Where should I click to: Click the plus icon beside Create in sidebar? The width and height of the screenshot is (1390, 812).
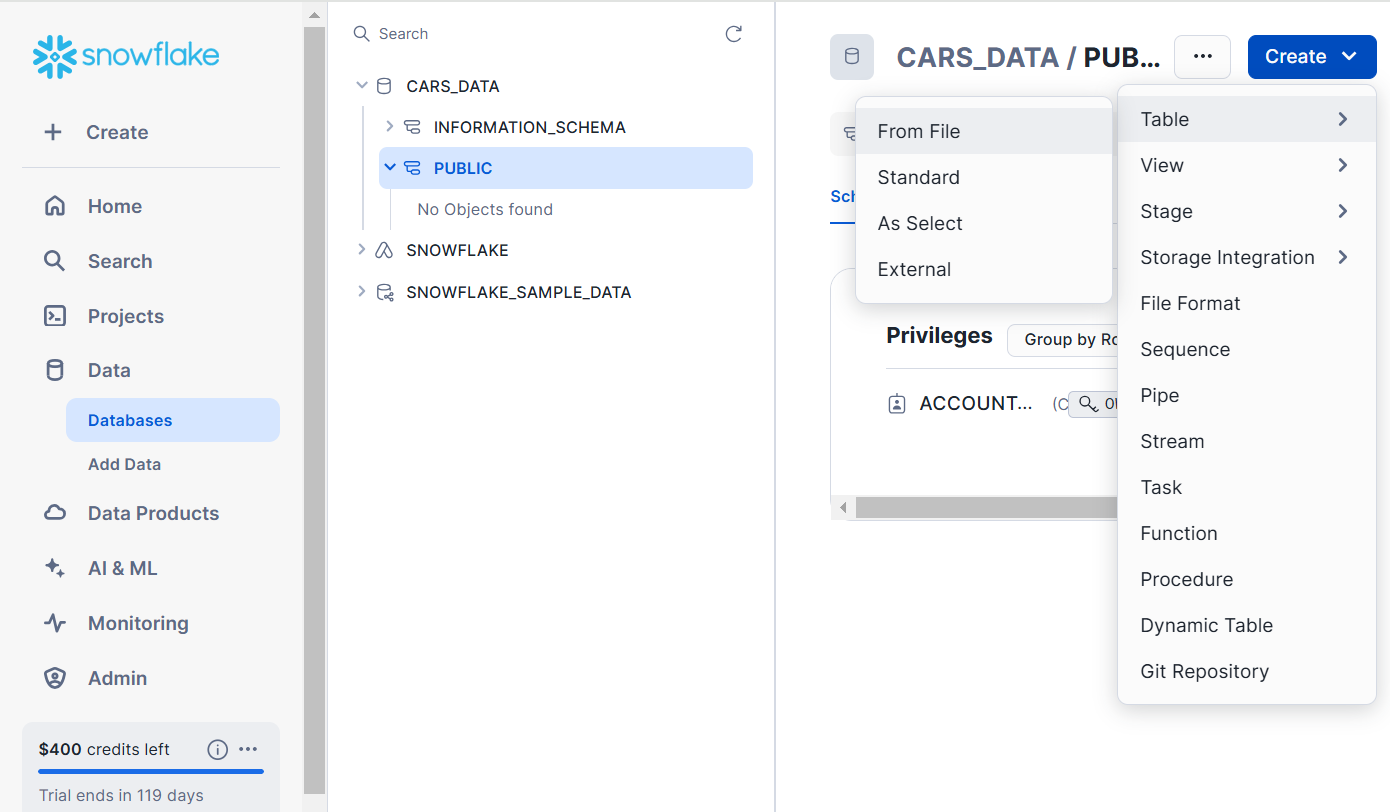pos(53,132)
